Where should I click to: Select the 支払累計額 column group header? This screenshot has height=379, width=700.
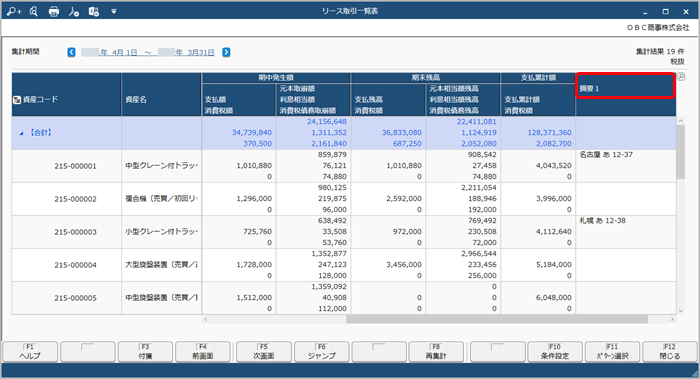point(538,78)
